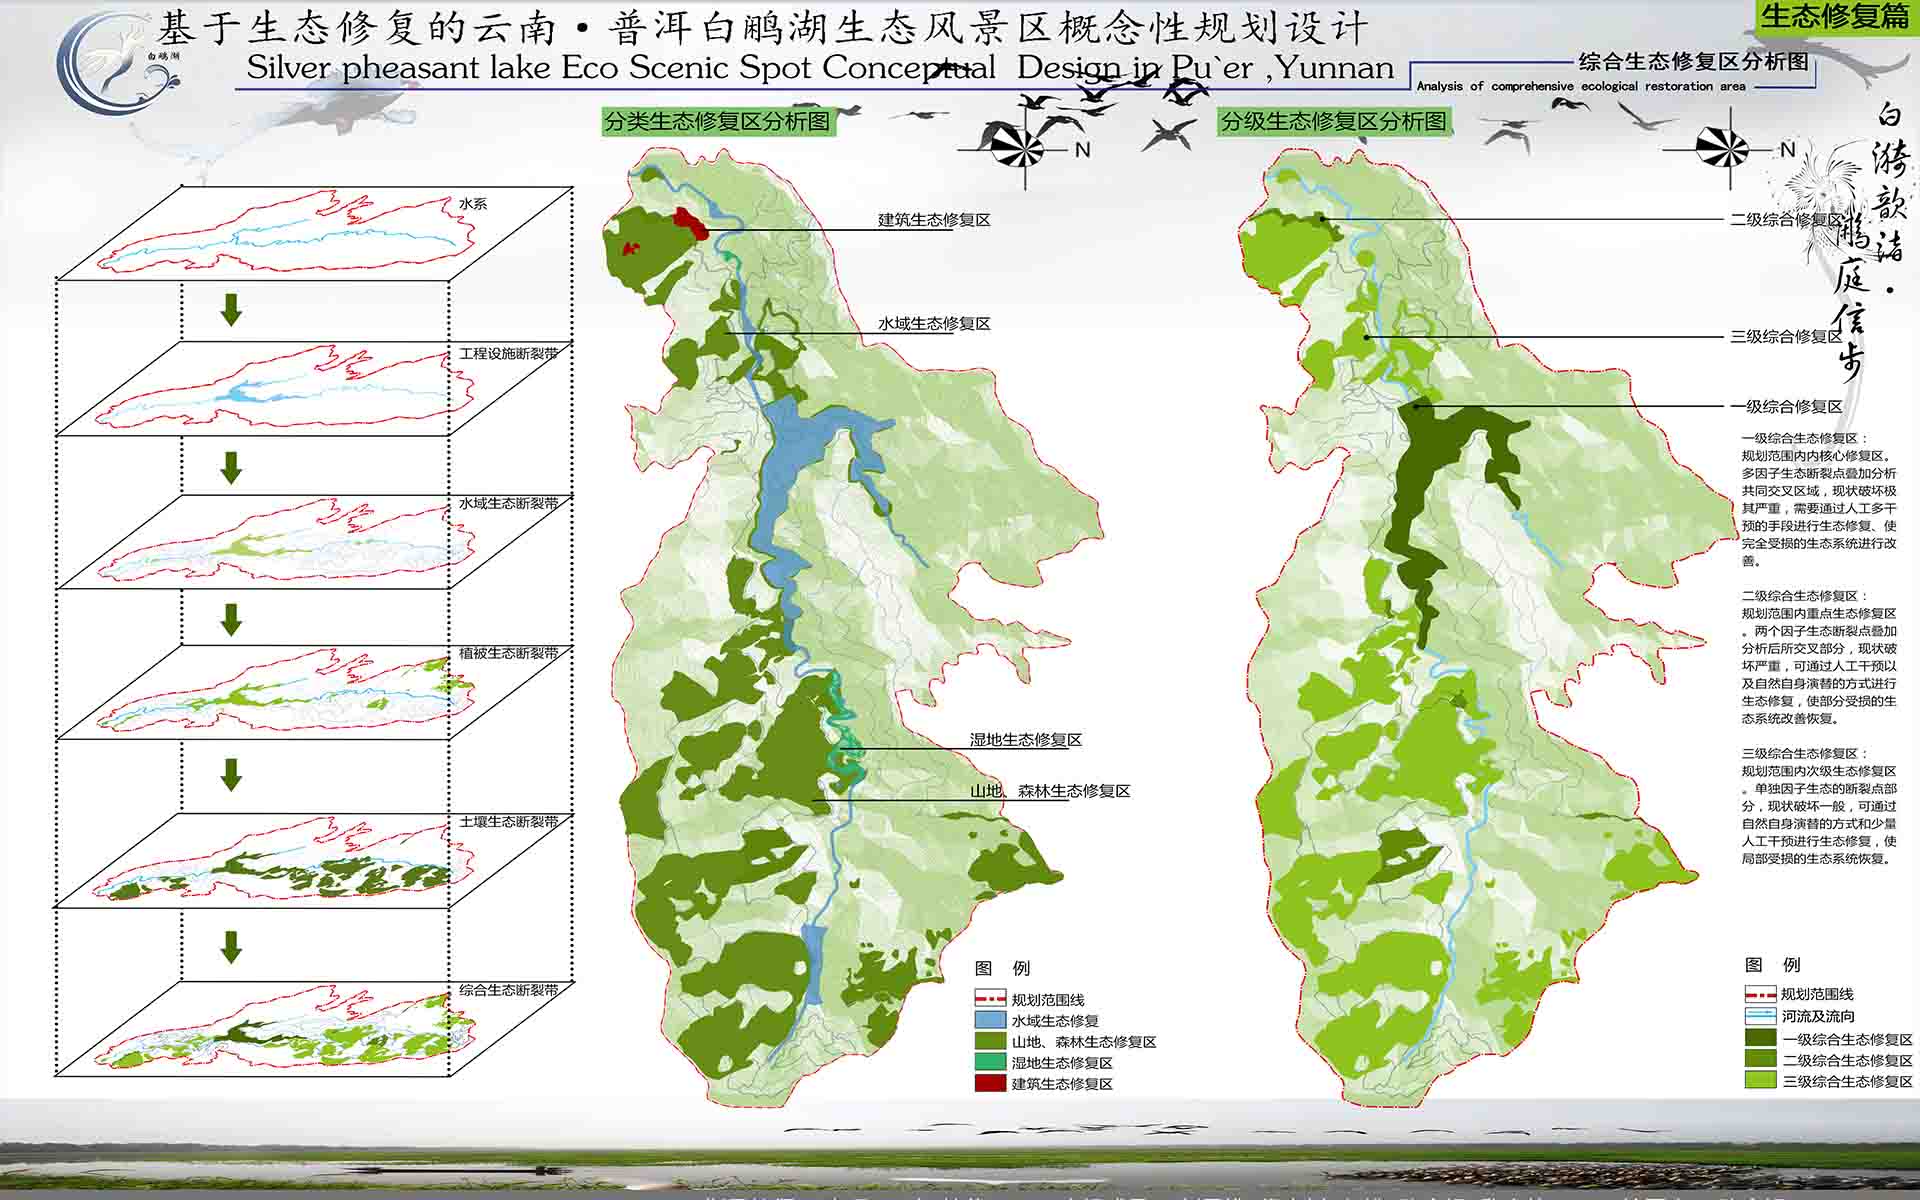This screenshot has height=1200, width=1920.
Task: Click the 一级综合修复区 callout label
Action: (x=1786, y=407)
